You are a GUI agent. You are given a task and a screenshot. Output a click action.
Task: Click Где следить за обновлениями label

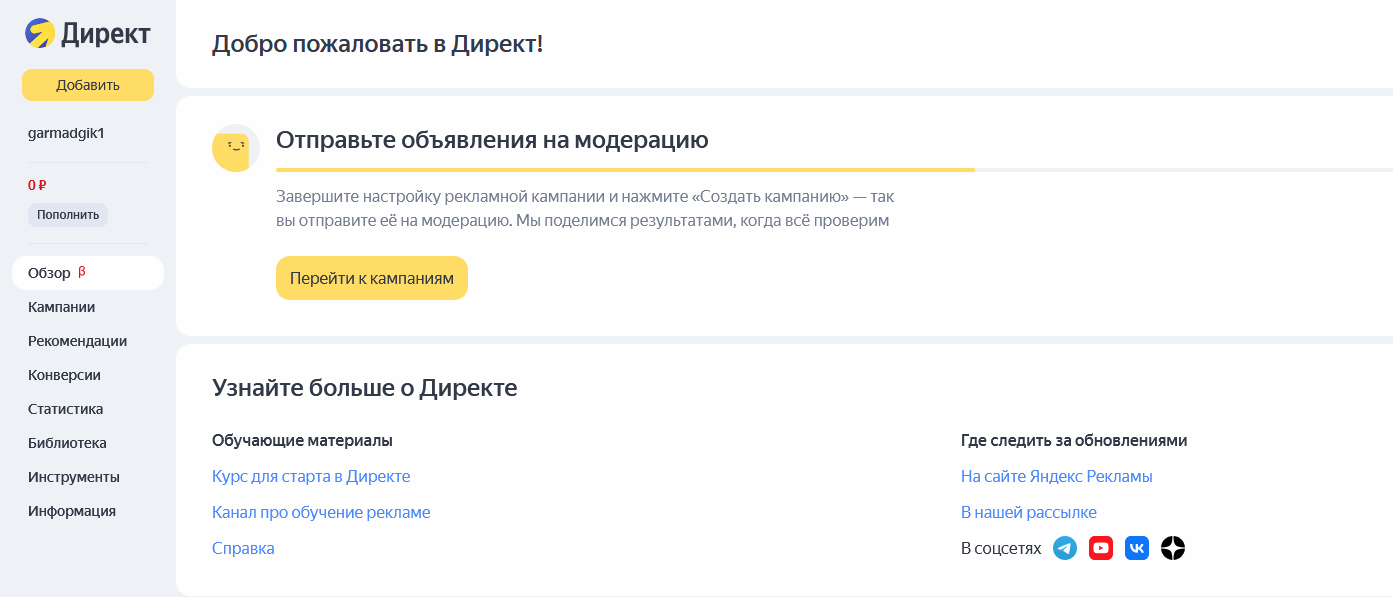click(x=1074, y=441)
